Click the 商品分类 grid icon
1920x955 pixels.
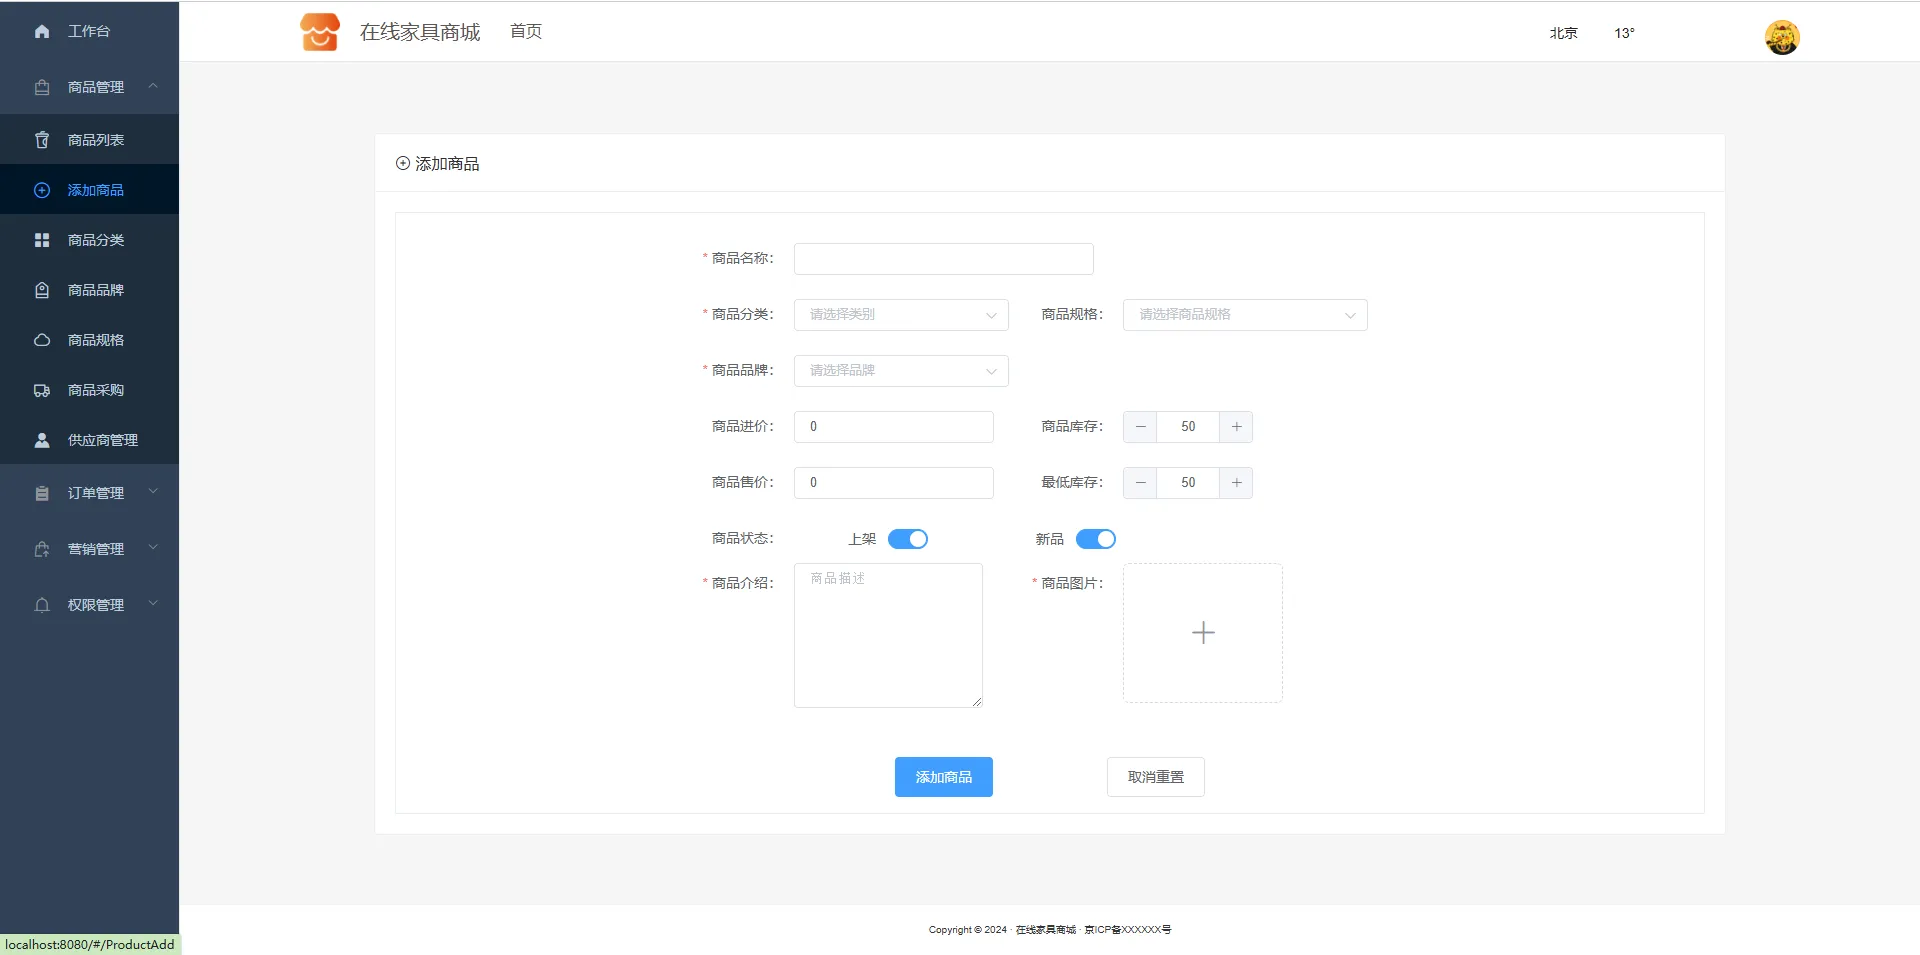(x=42, y=240)
